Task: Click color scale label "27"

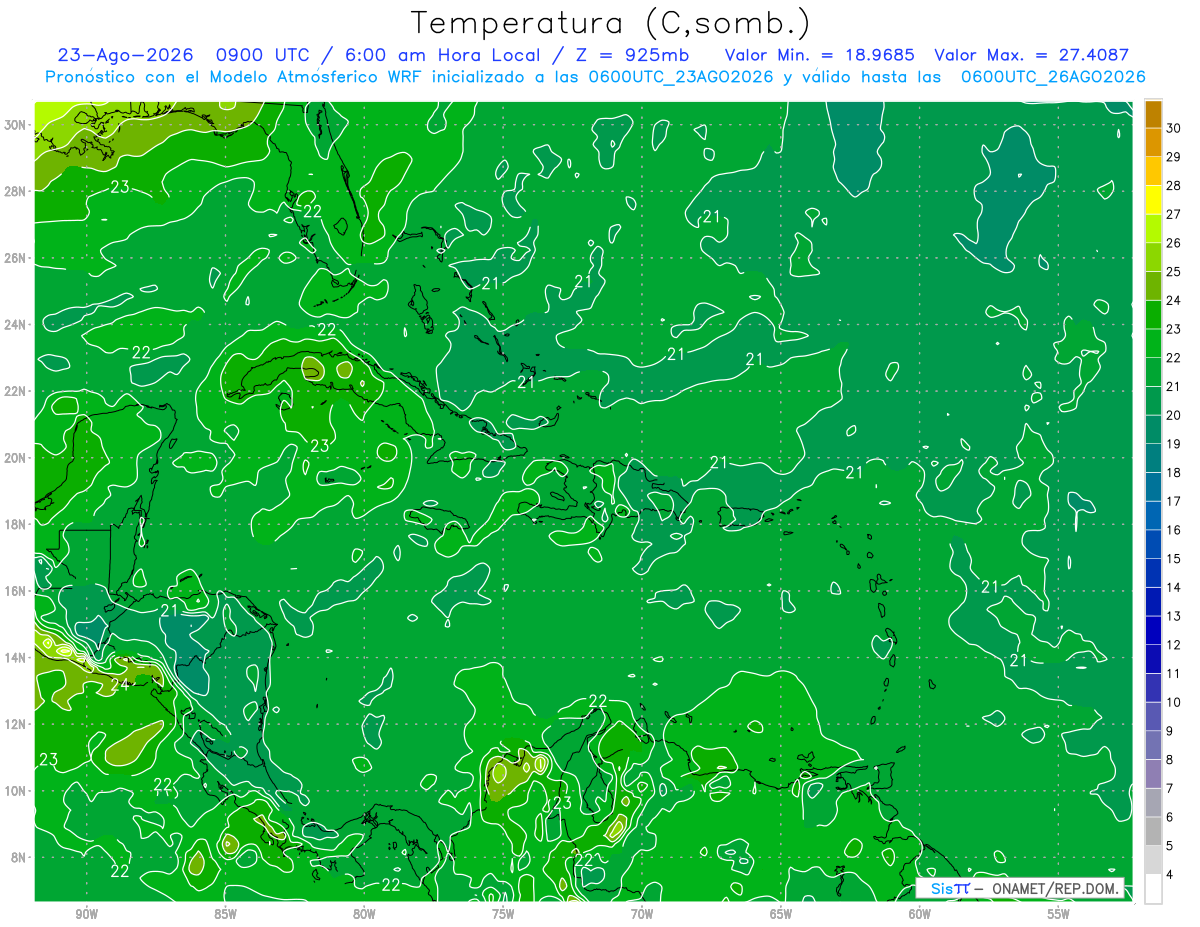Action: [x=1174, y=214]
